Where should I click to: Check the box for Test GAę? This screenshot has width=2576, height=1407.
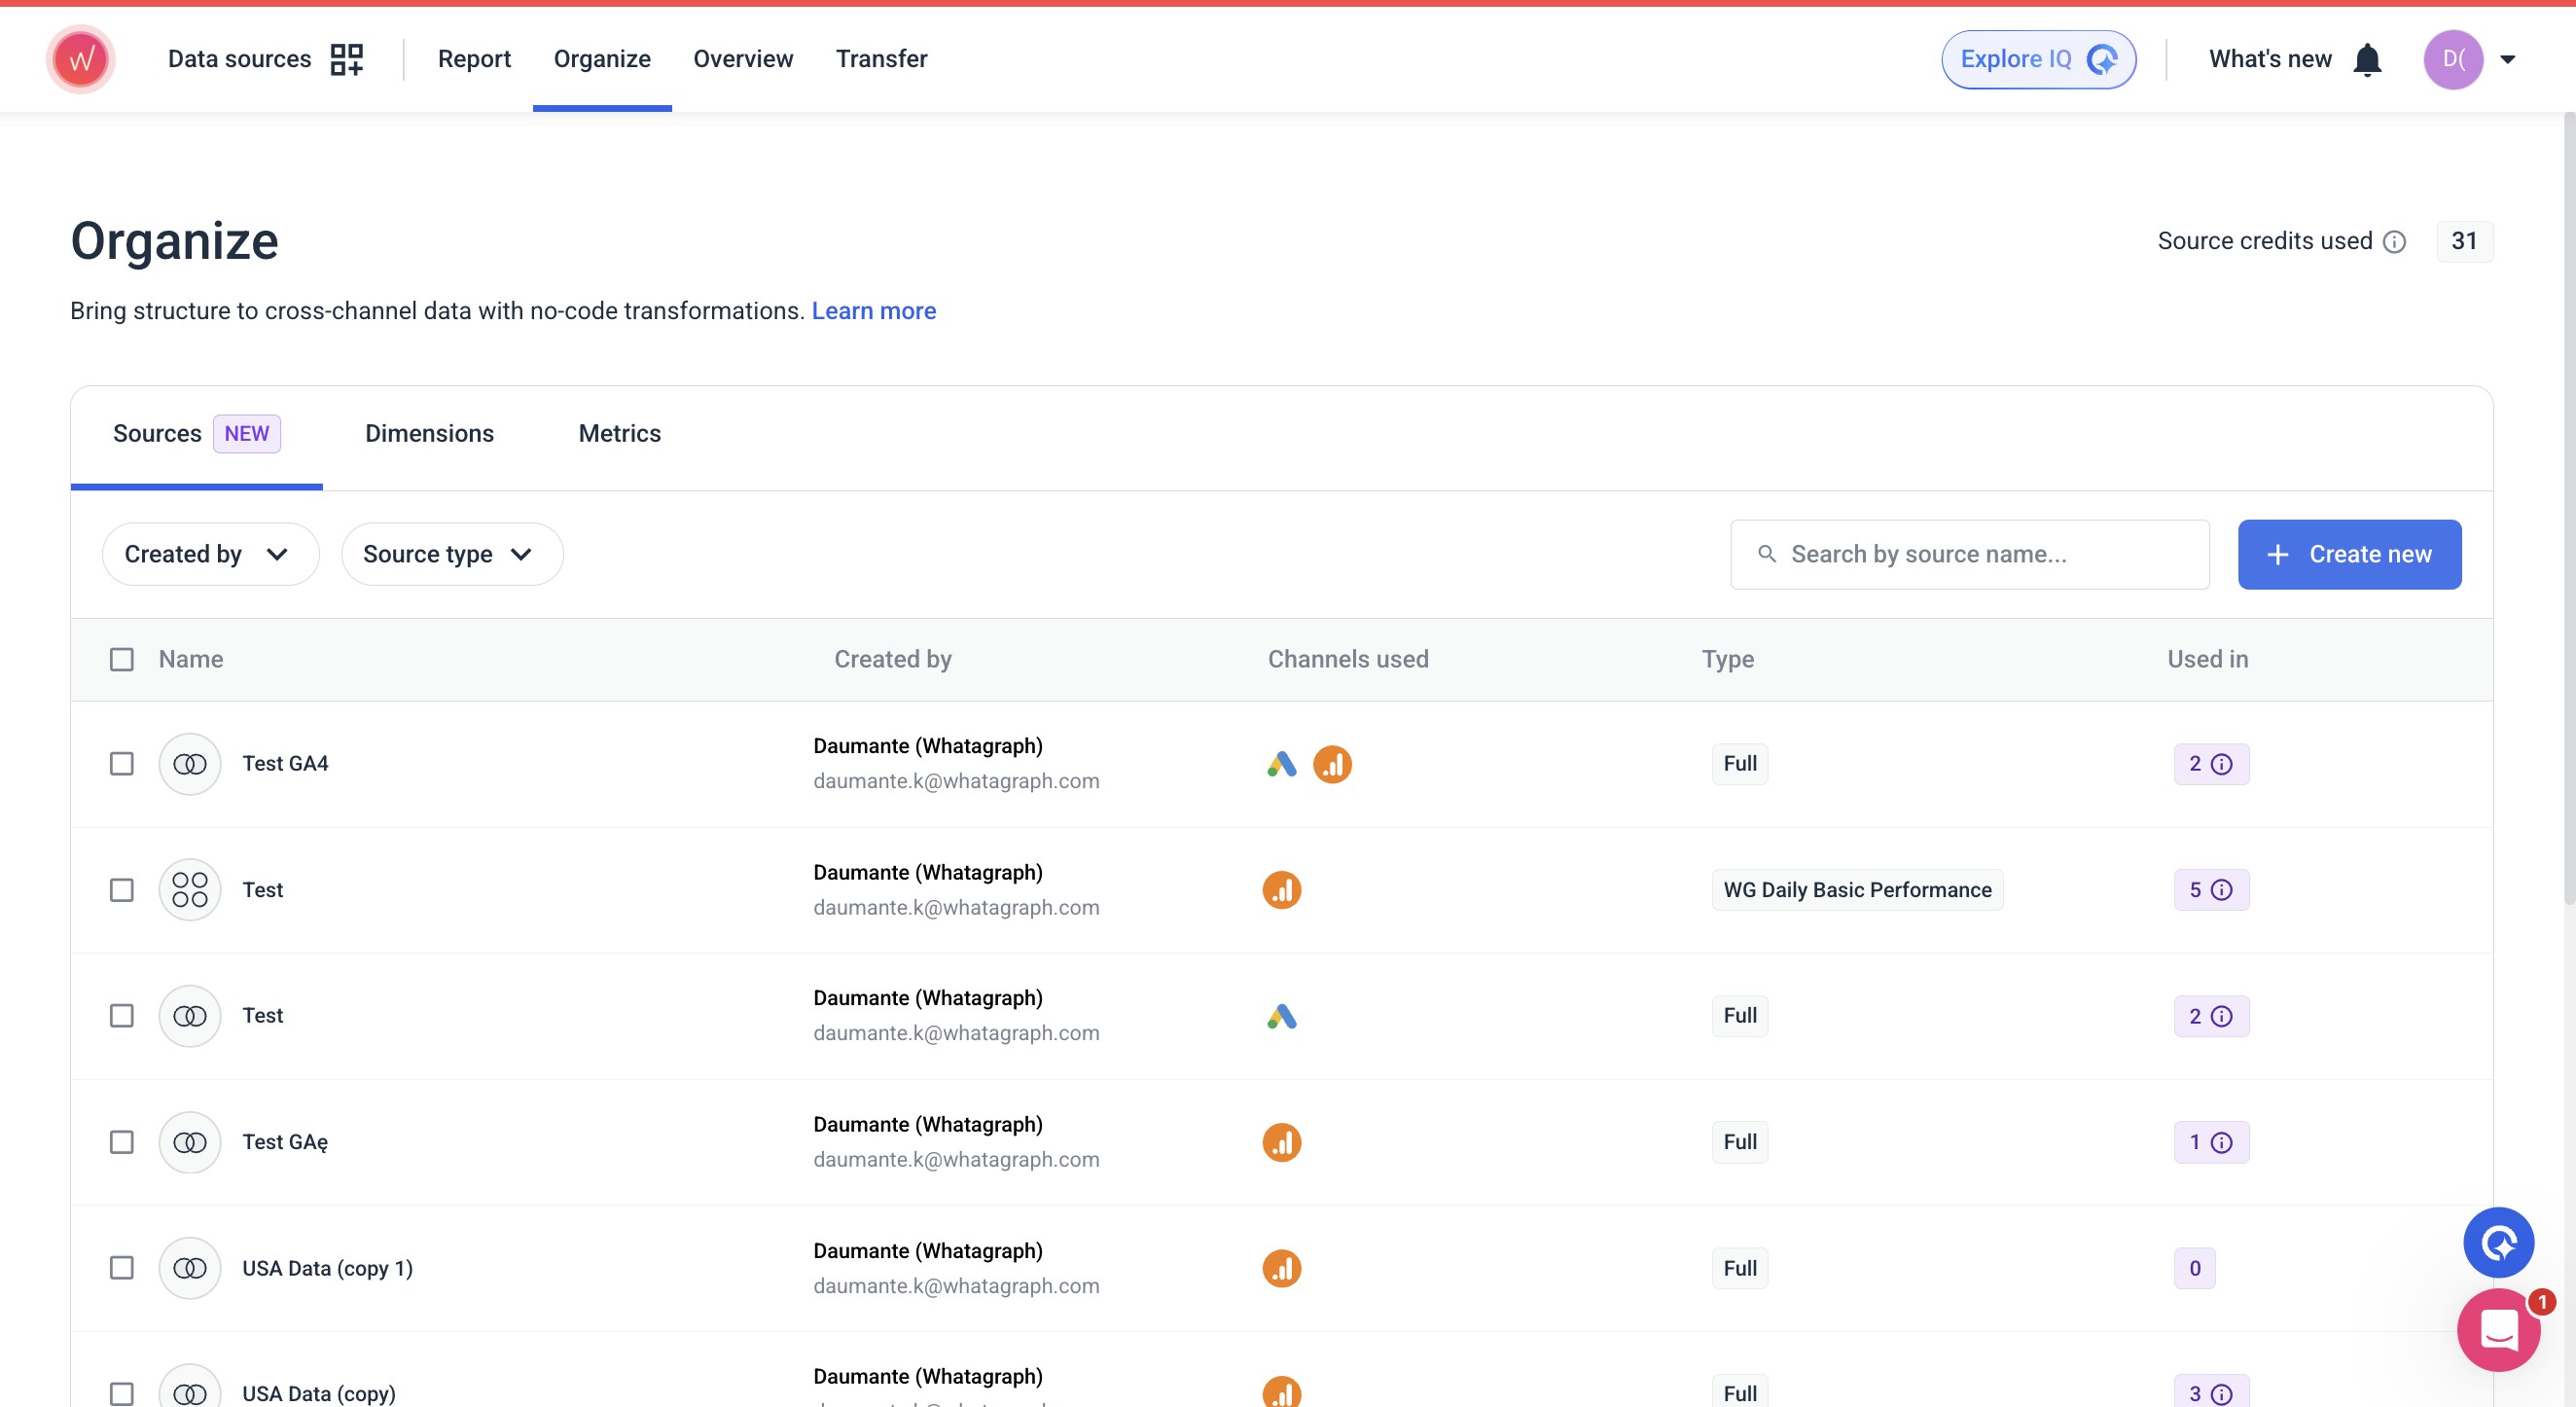point(121,1142)
